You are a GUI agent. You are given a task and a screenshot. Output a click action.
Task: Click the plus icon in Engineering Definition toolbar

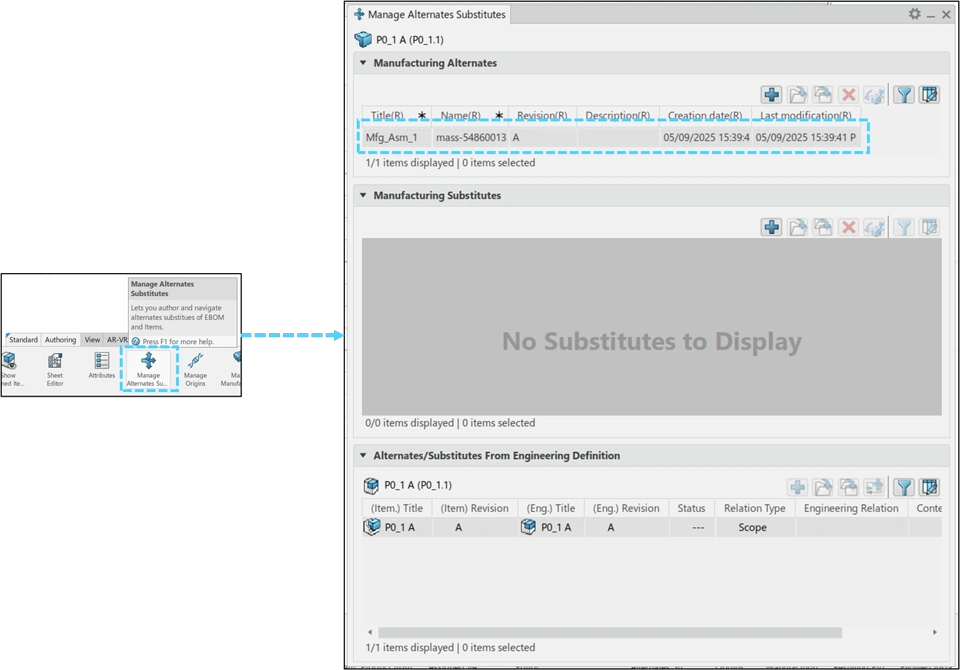pyautogui.click(x=797, y=487)
